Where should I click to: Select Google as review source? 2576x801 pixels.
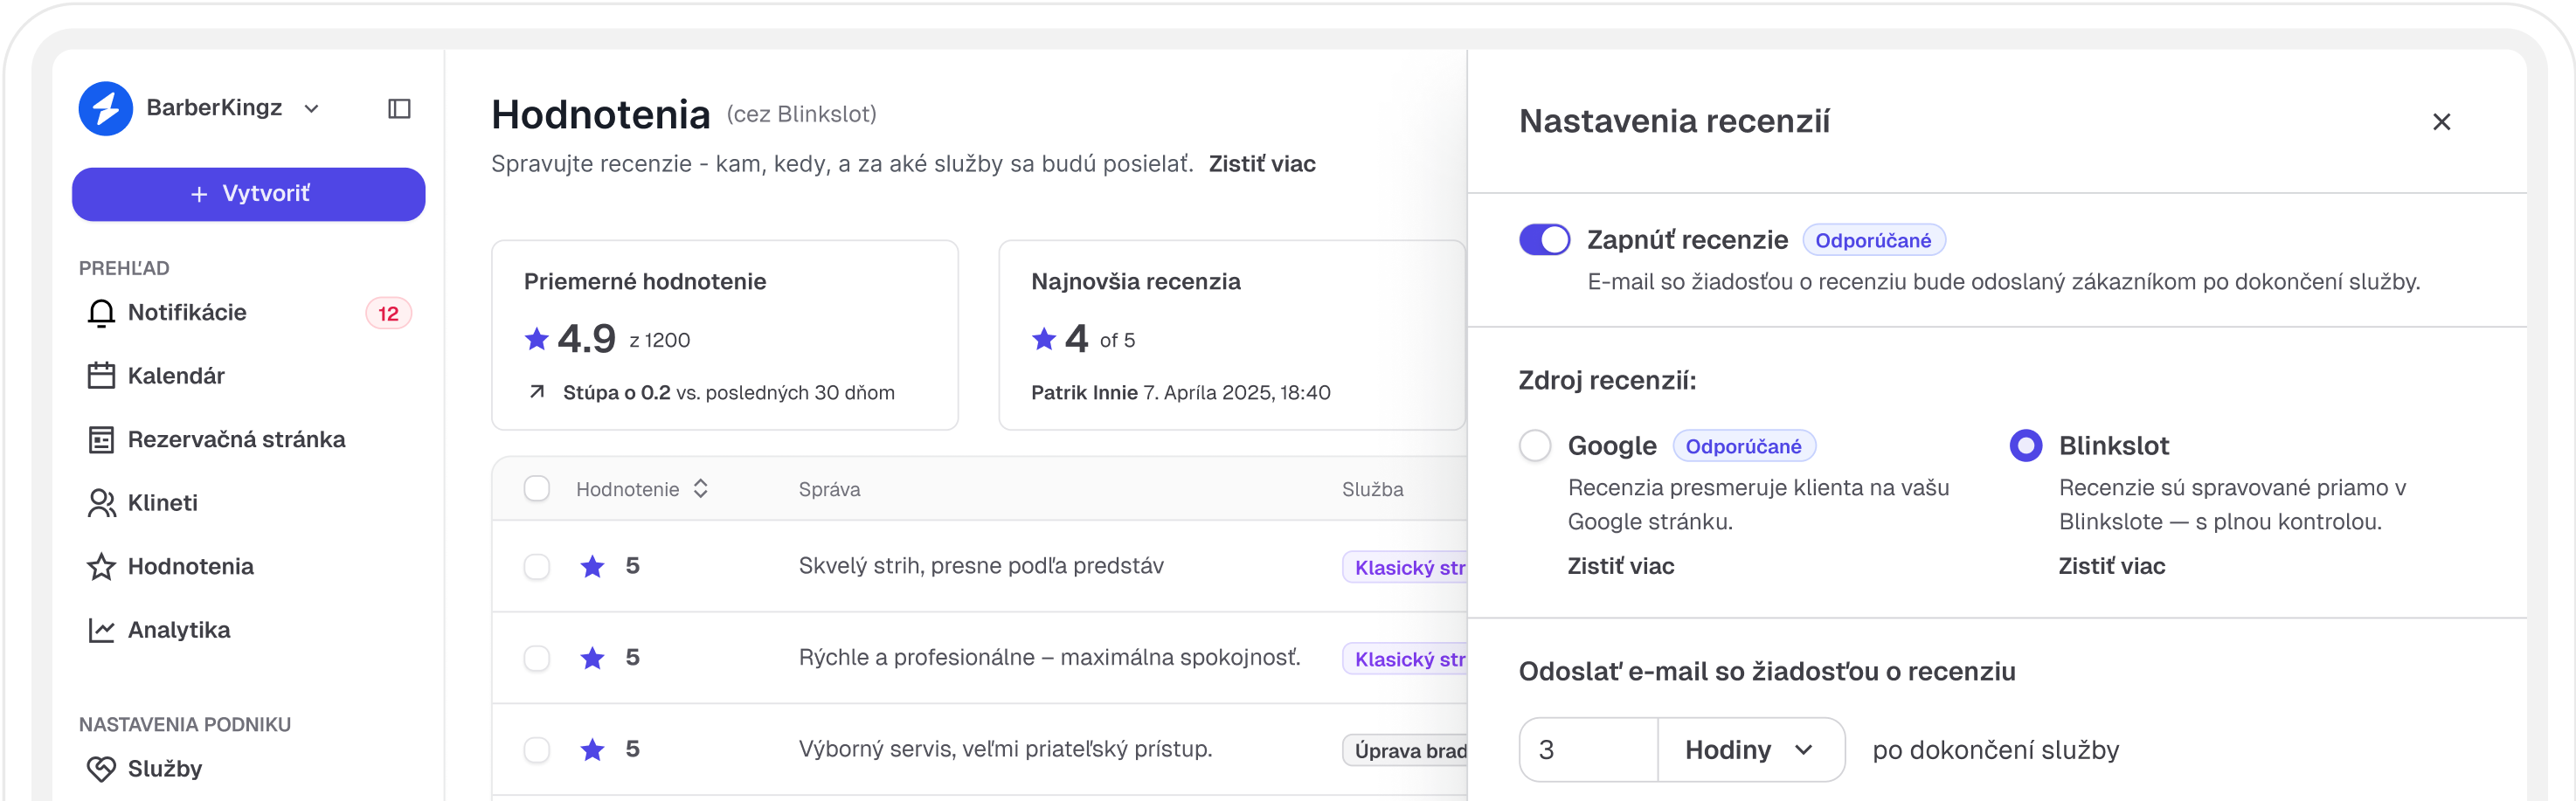1535,445
